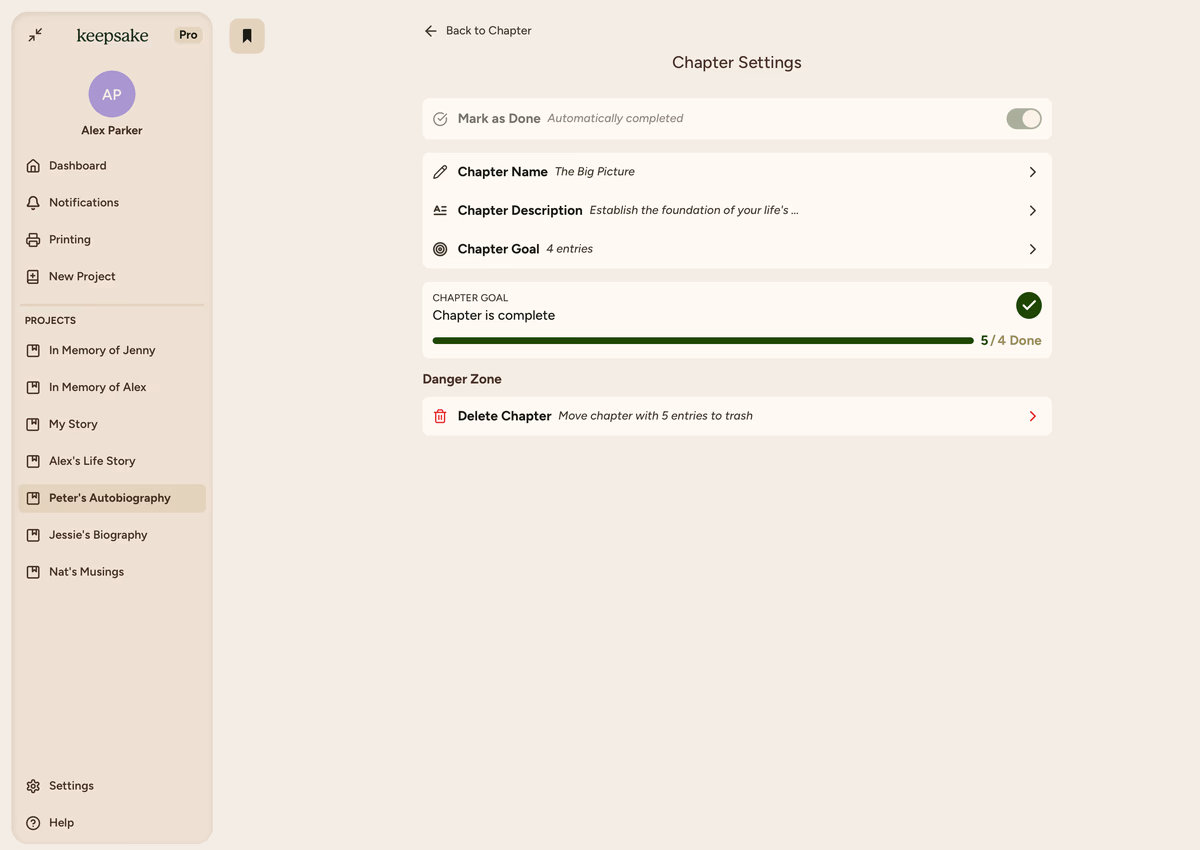Click the pencil icon beside Chapter Name
1200x850 pixels.
coord(440,172)
